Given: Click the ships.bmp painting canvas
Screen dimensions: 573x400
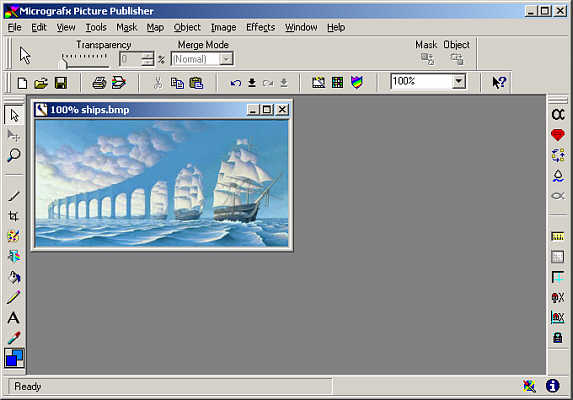Looking at the screenshot, I should pyautogui.click(x=162, y=183).
